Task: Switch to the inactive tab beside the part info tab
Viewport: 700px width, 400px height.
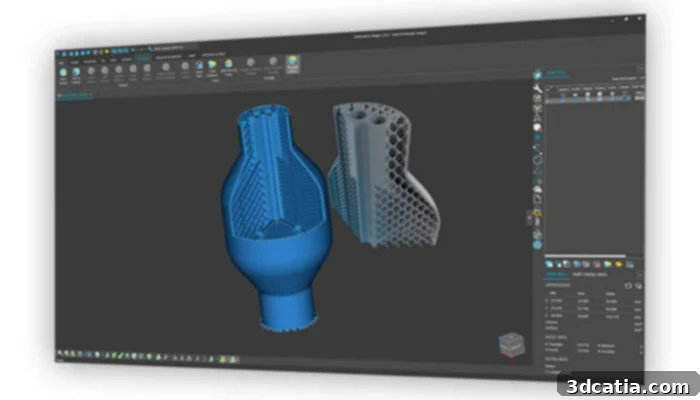Action: click(589, 275)
